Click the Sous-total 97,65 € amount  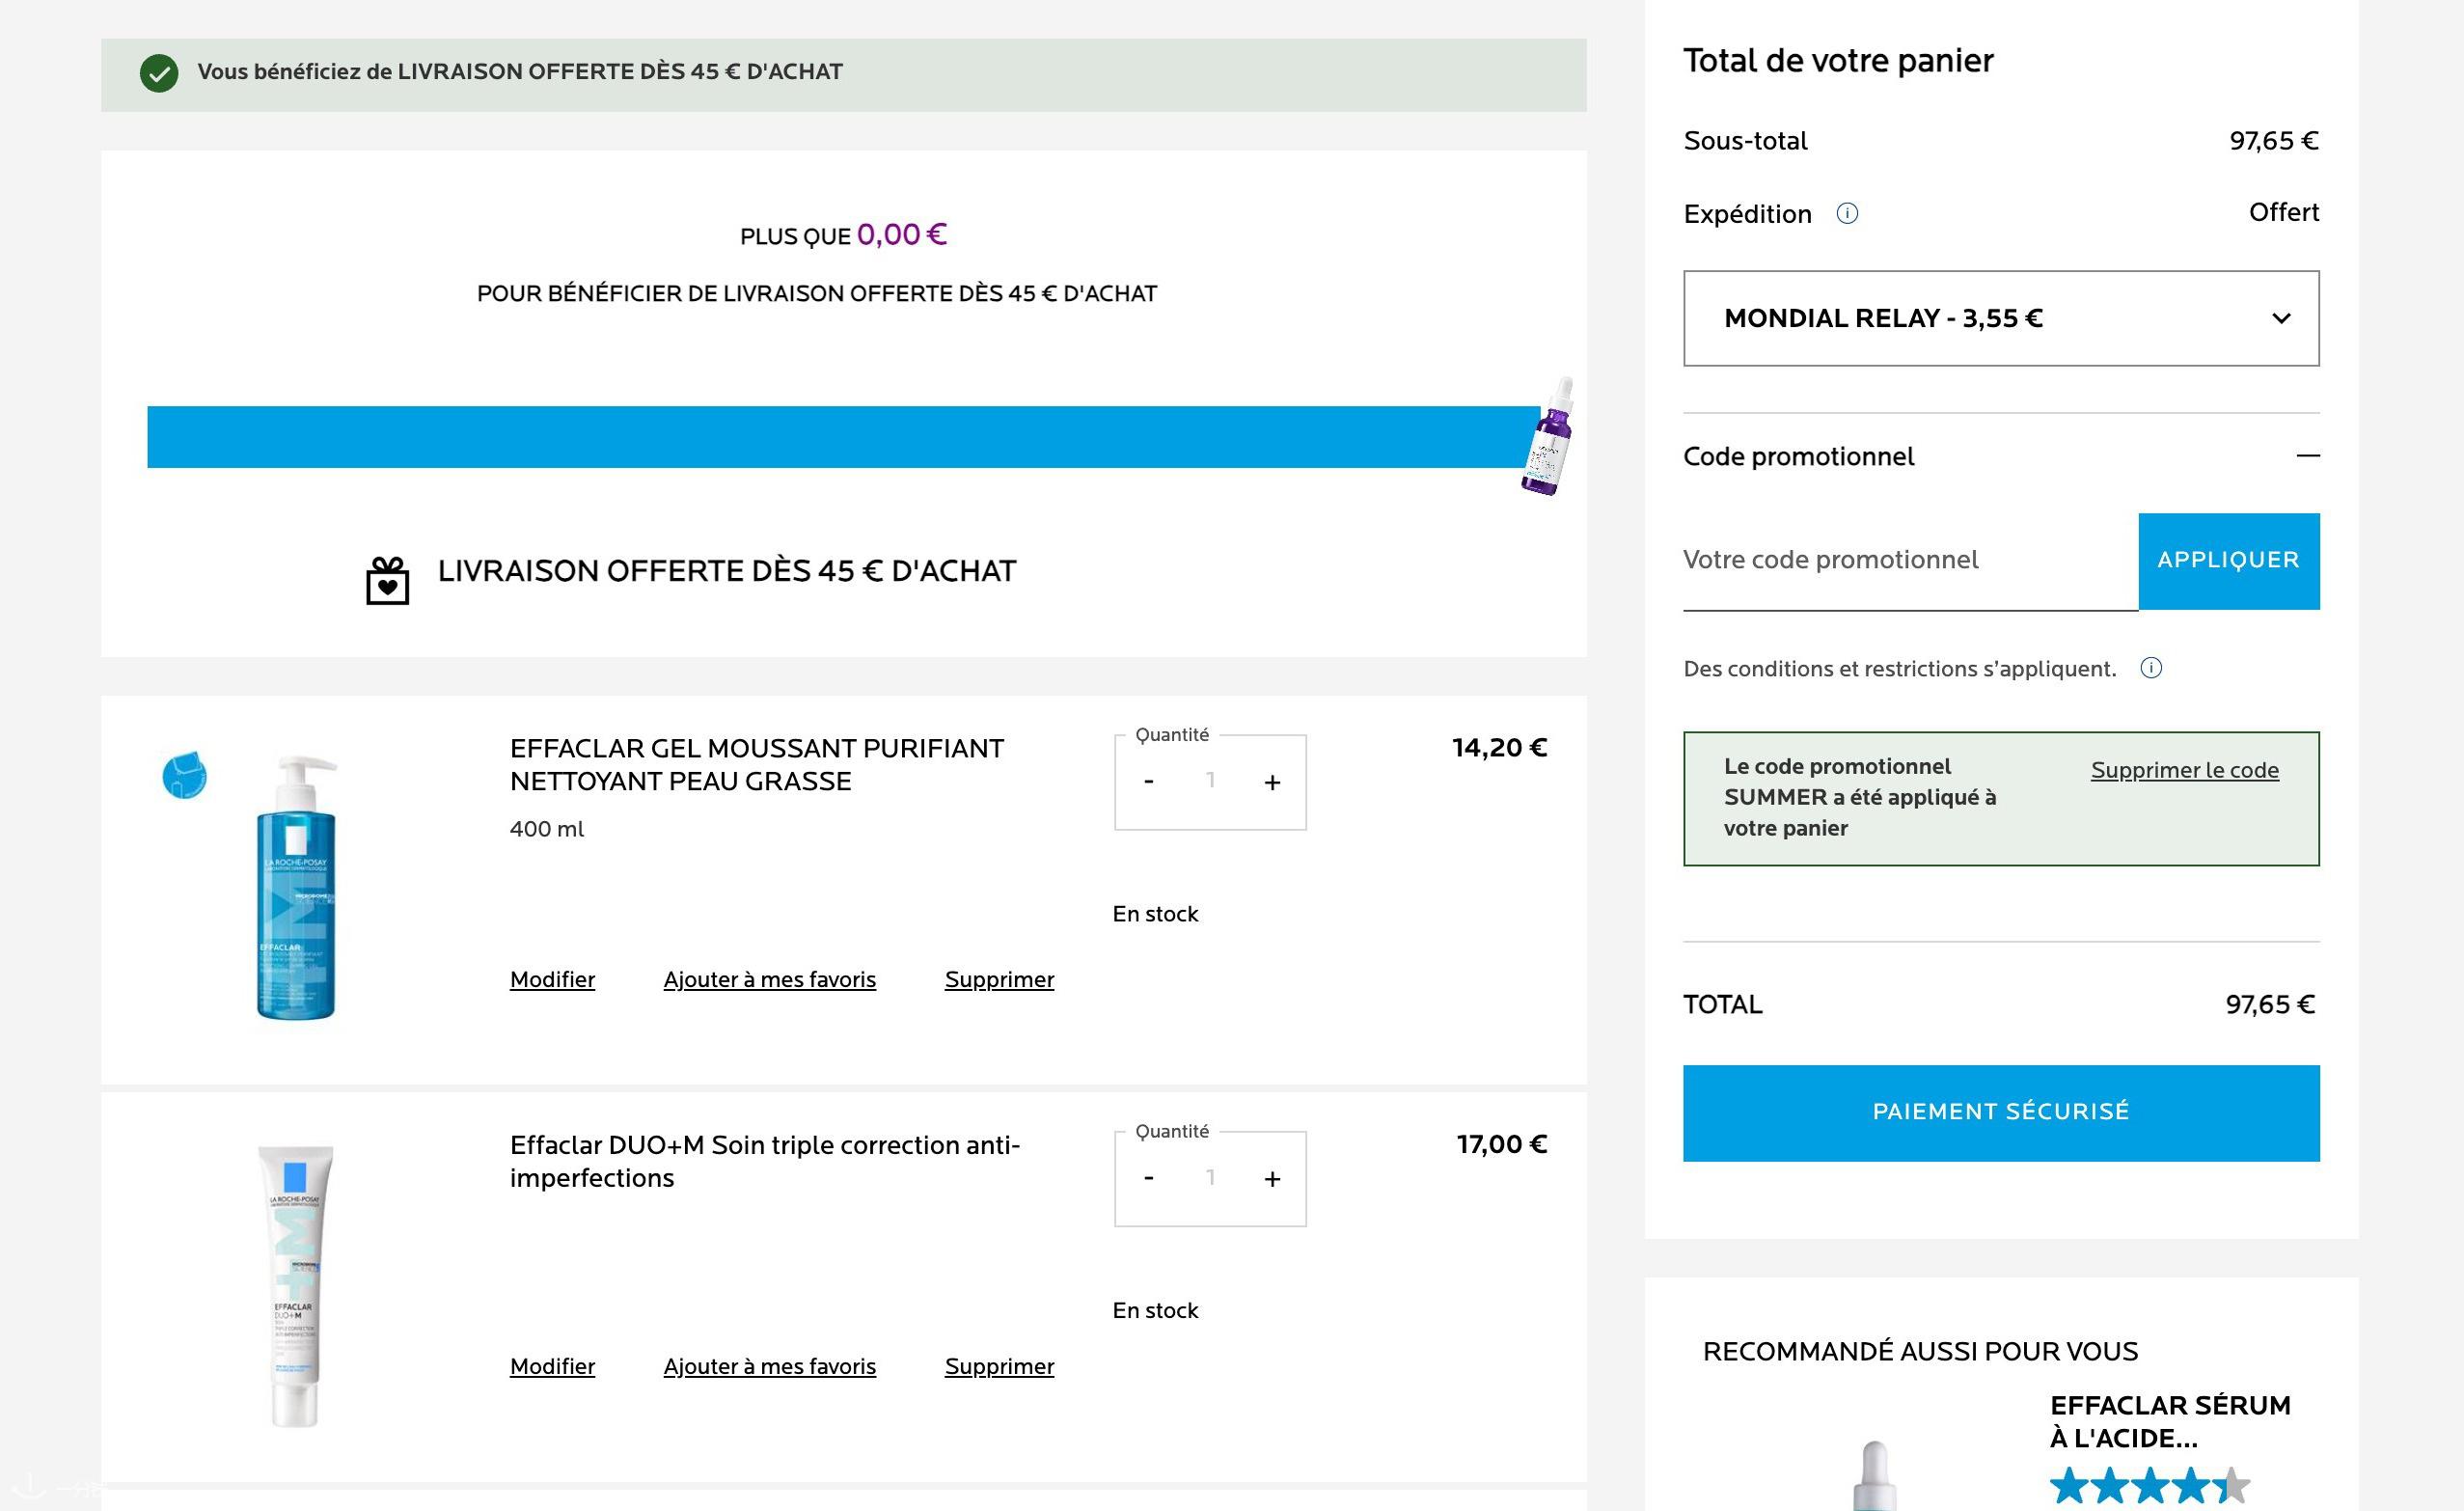pos(2274,141)
